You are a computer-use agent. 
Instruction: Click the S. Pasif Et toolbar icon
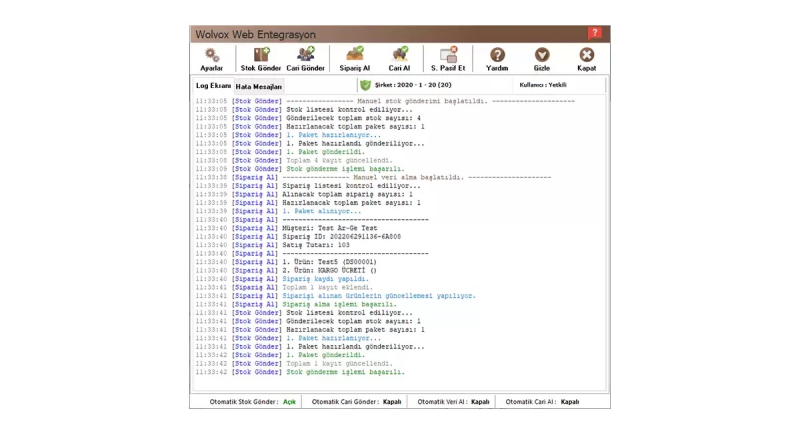448,55
